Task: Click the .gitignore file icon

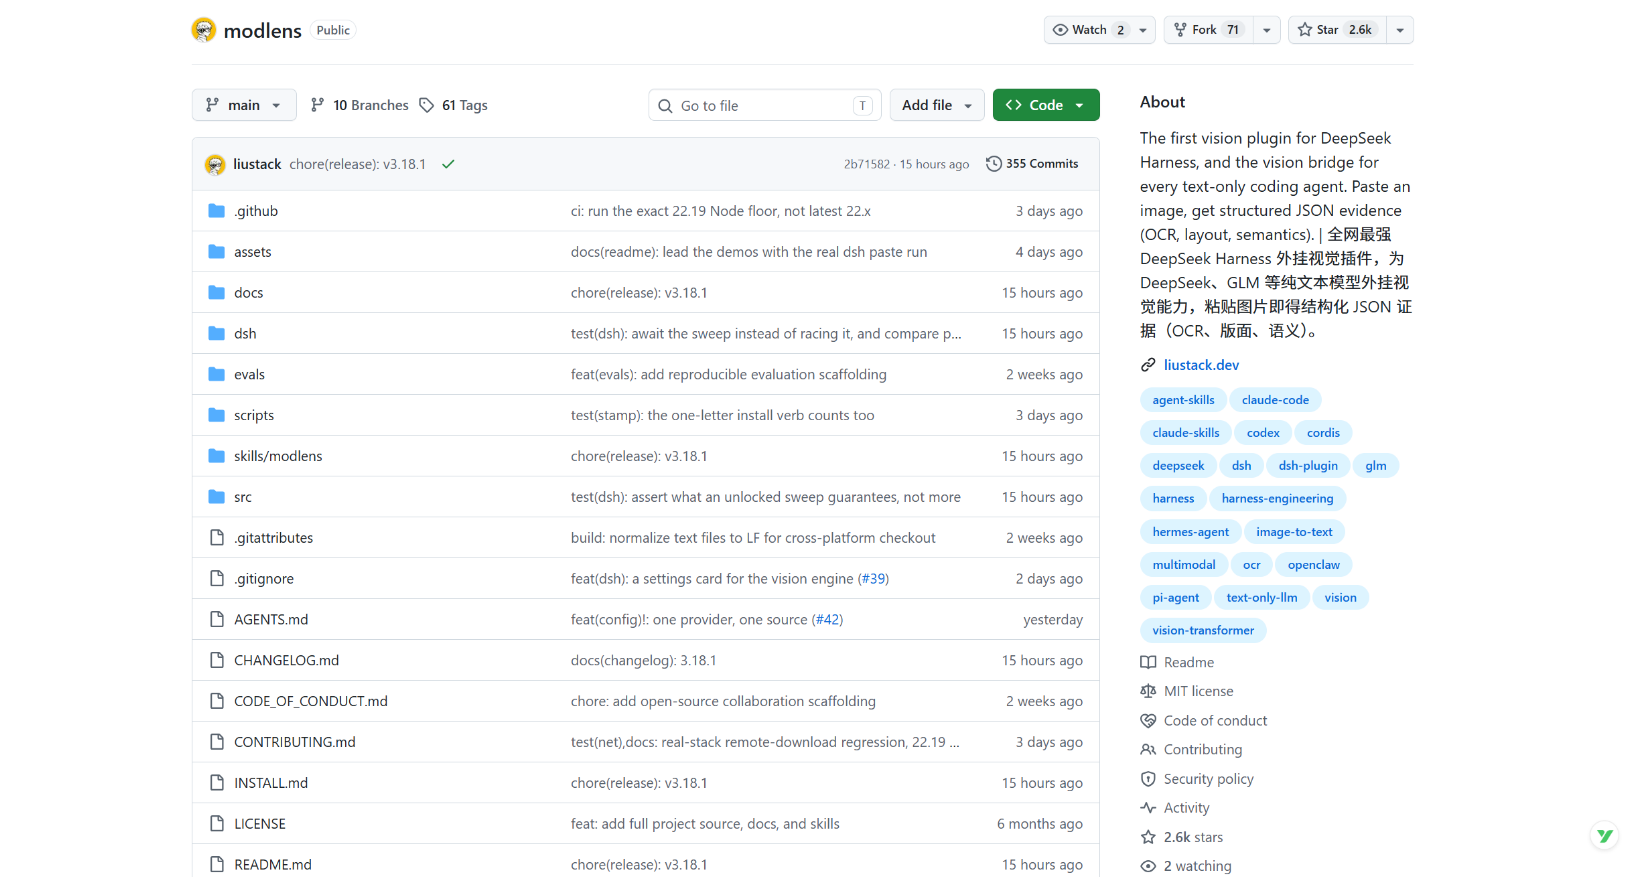Action: pos(217,579)
